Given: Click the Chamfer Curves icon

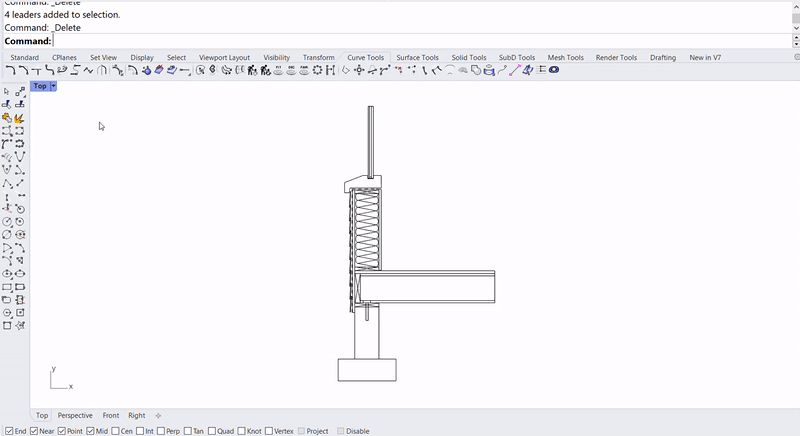Looking at the screenshot, I should (x=23, y=71).
